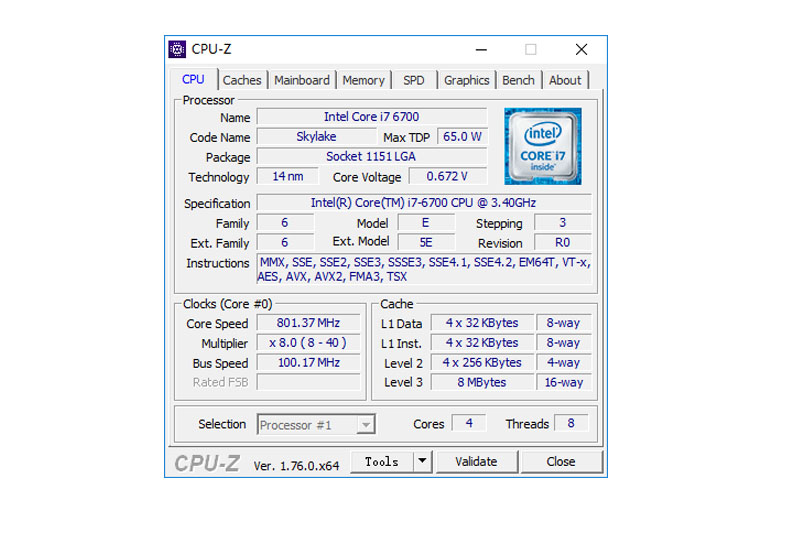Click the Stepping value 3

click(x=562, y=223)
